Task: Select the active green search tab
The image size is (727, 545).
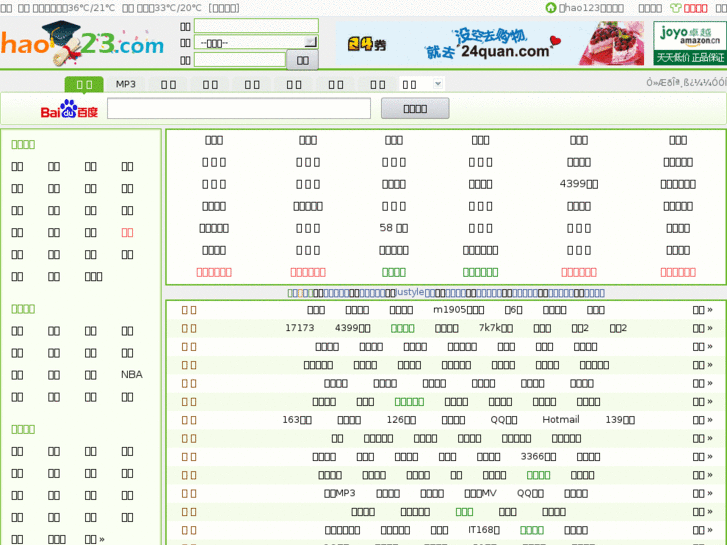Action: [84, 84]
